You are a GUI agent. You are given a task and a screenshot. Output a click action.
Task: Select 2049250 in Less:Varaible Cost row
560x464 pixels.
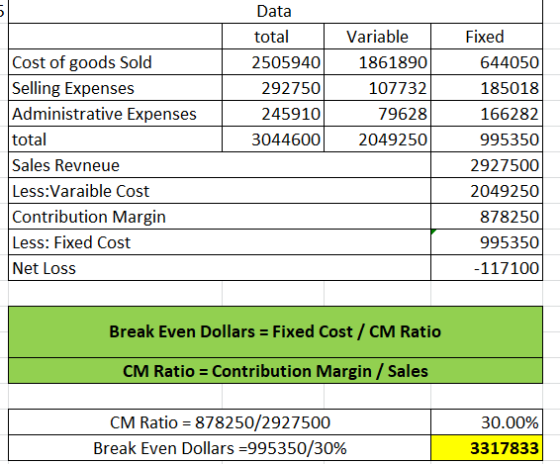pyautogui.click(x=486, y=191)
